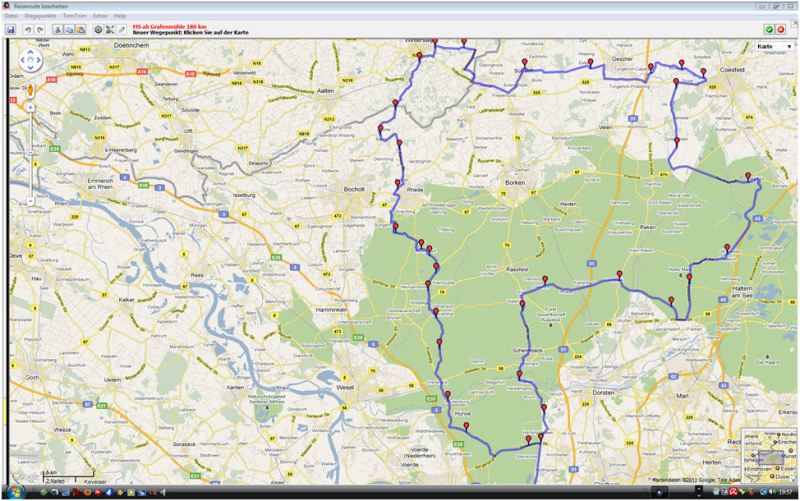Image resolution: width=800 pixels, height=501 pixels.
Task: Click the Emmerich am Rhein label
Action: coord(100,184)
